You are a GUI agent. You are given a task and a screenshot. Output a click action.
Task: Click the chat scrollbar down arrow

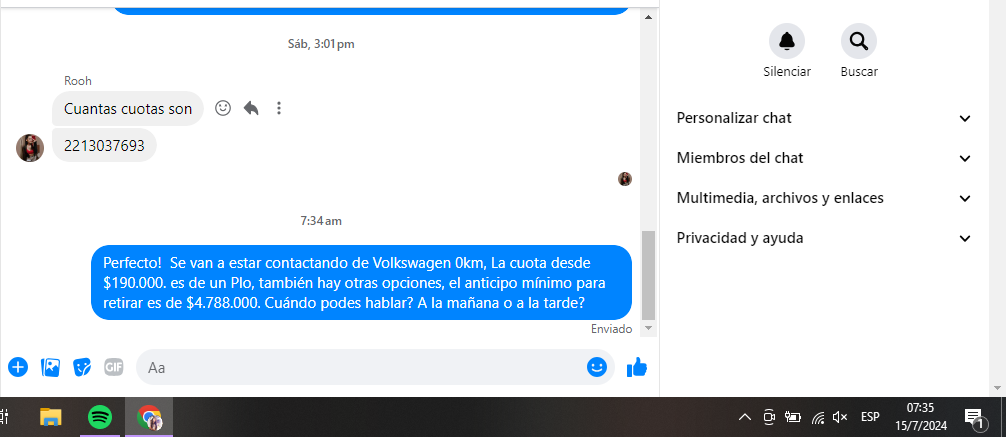pyautogui.click(x=648, y=328)
